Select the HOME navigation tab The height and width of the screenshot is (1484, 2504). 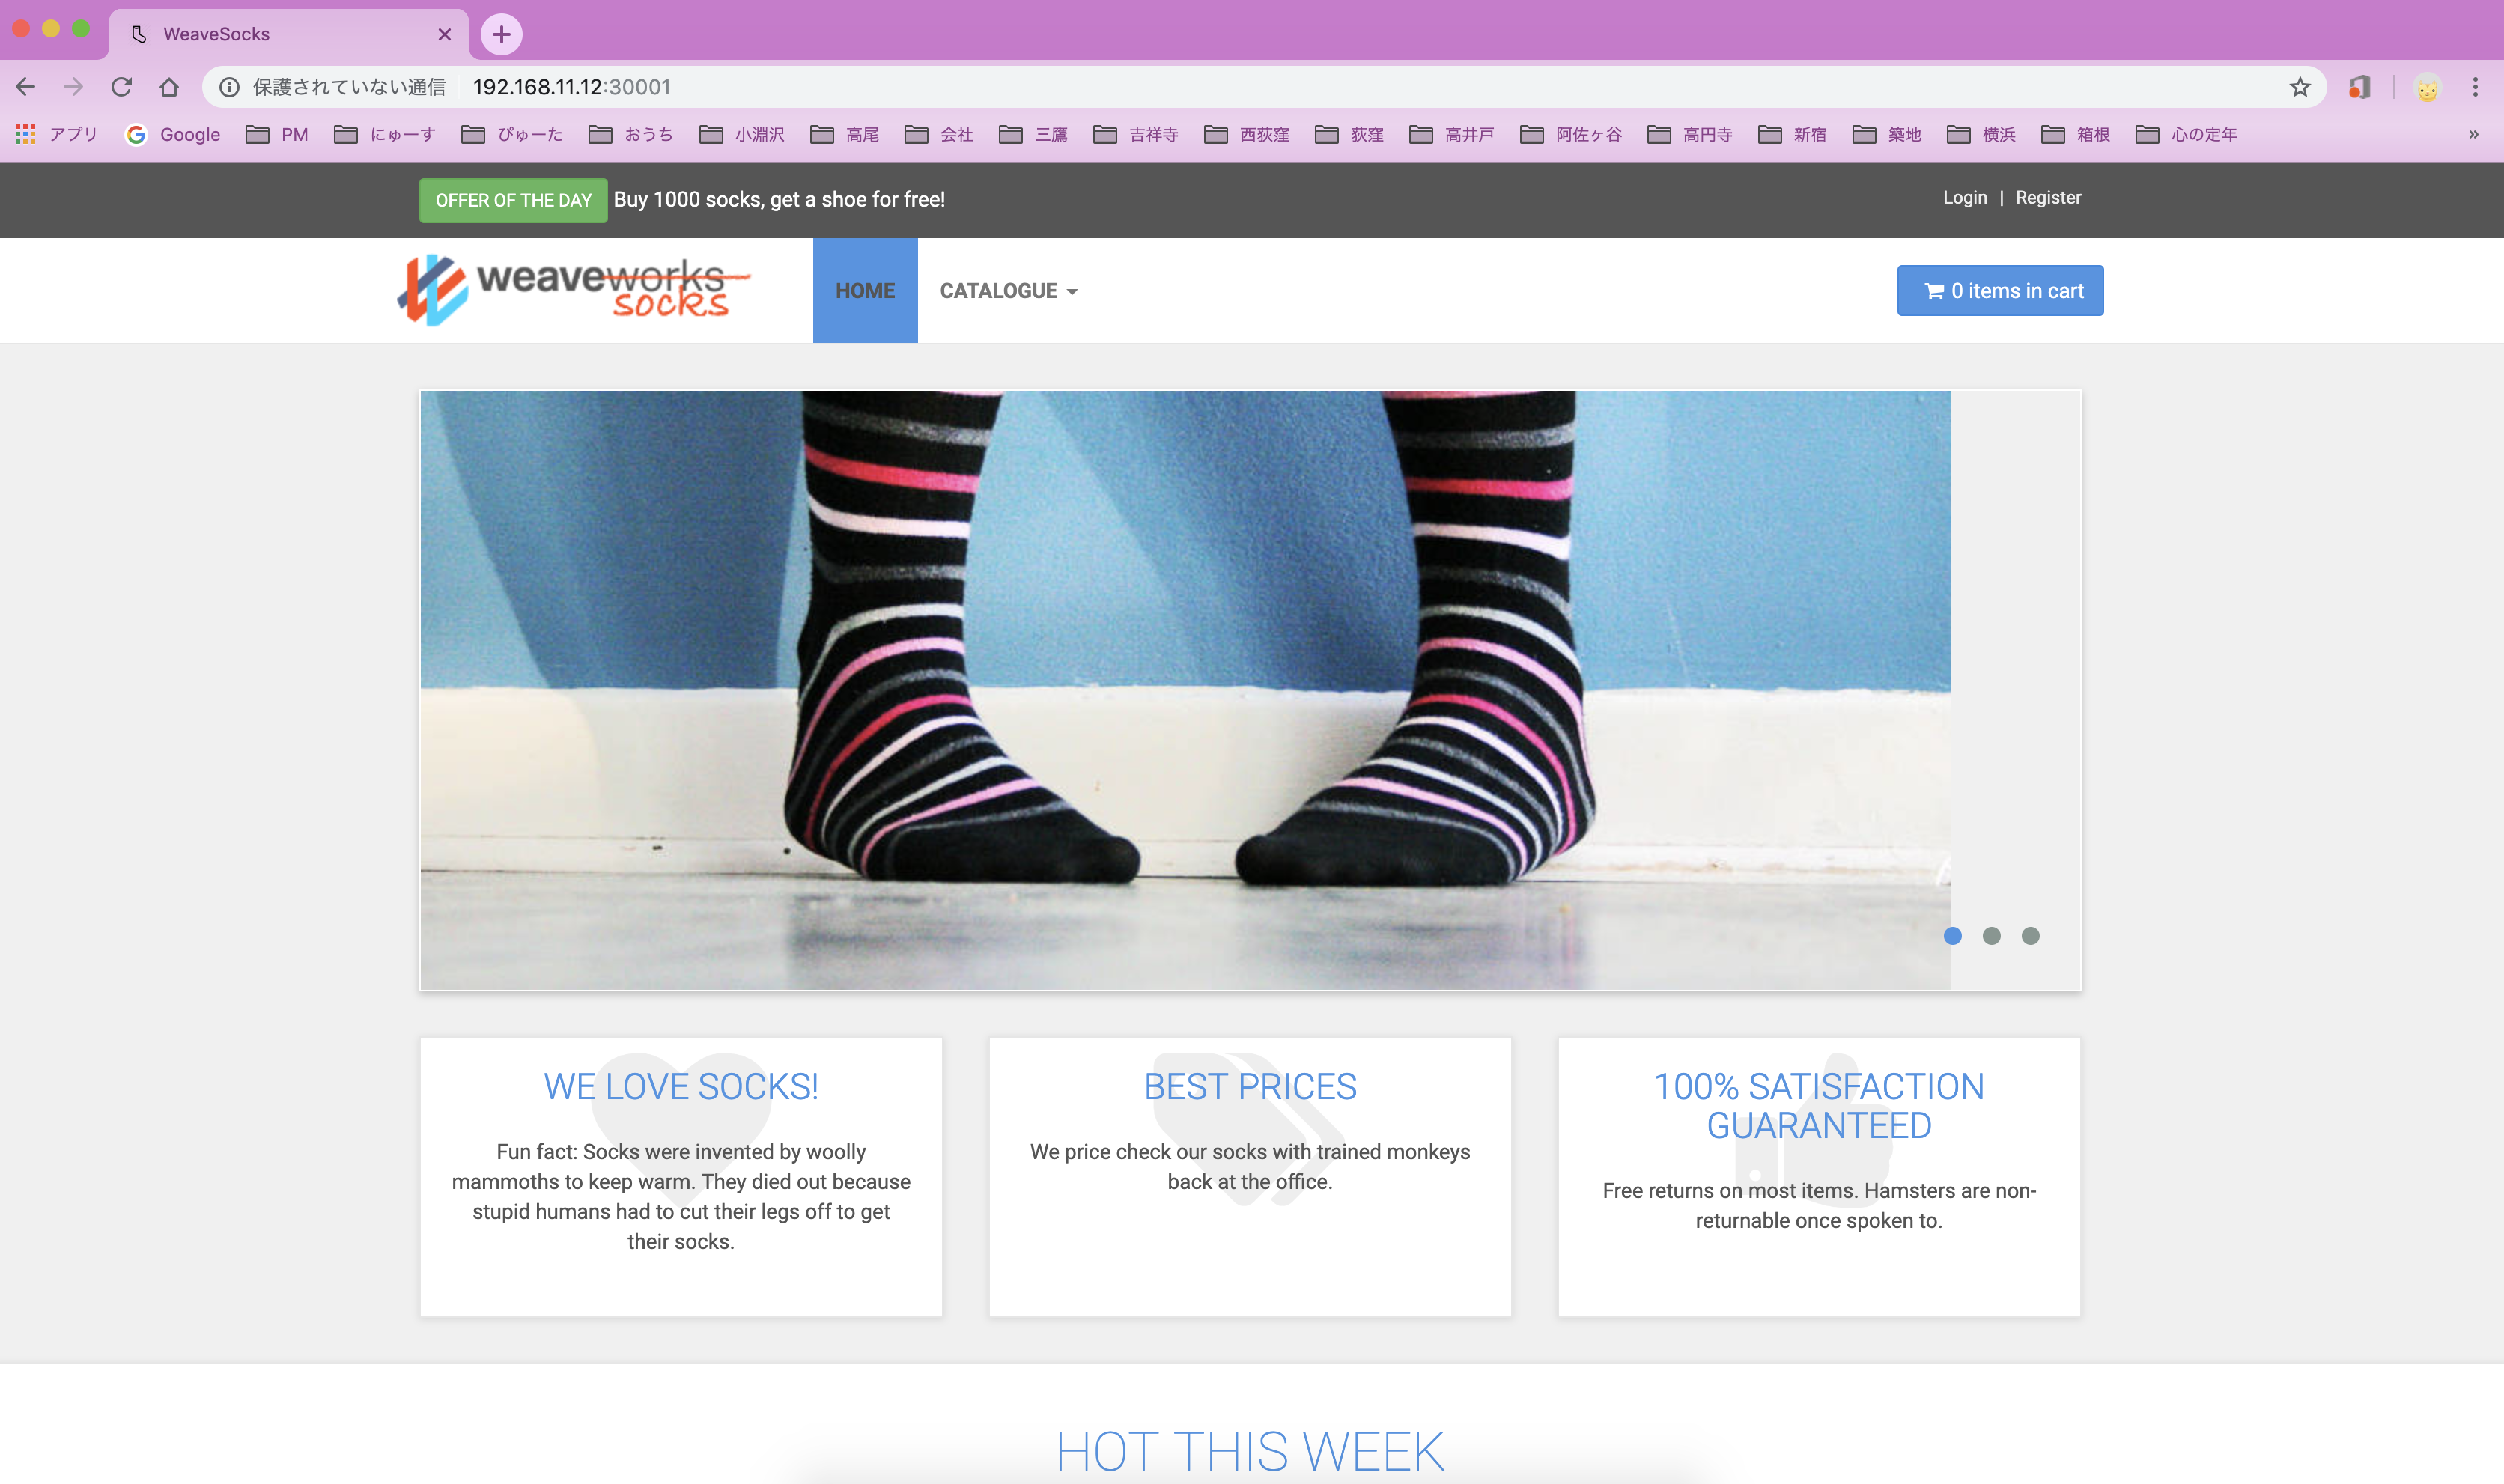865,291
